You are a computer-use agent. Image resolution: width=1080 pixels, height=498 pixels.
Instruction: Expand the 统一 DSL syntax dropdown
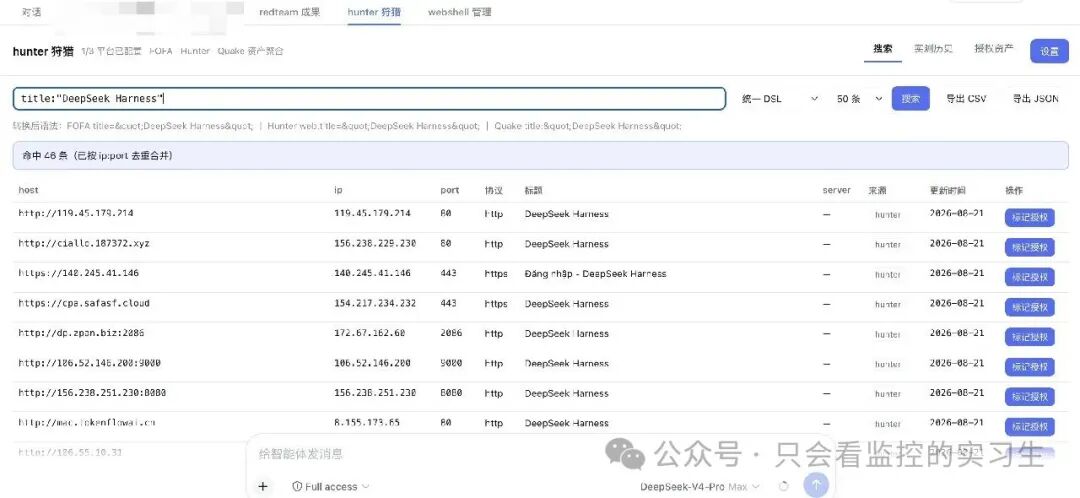coord(780,98)
